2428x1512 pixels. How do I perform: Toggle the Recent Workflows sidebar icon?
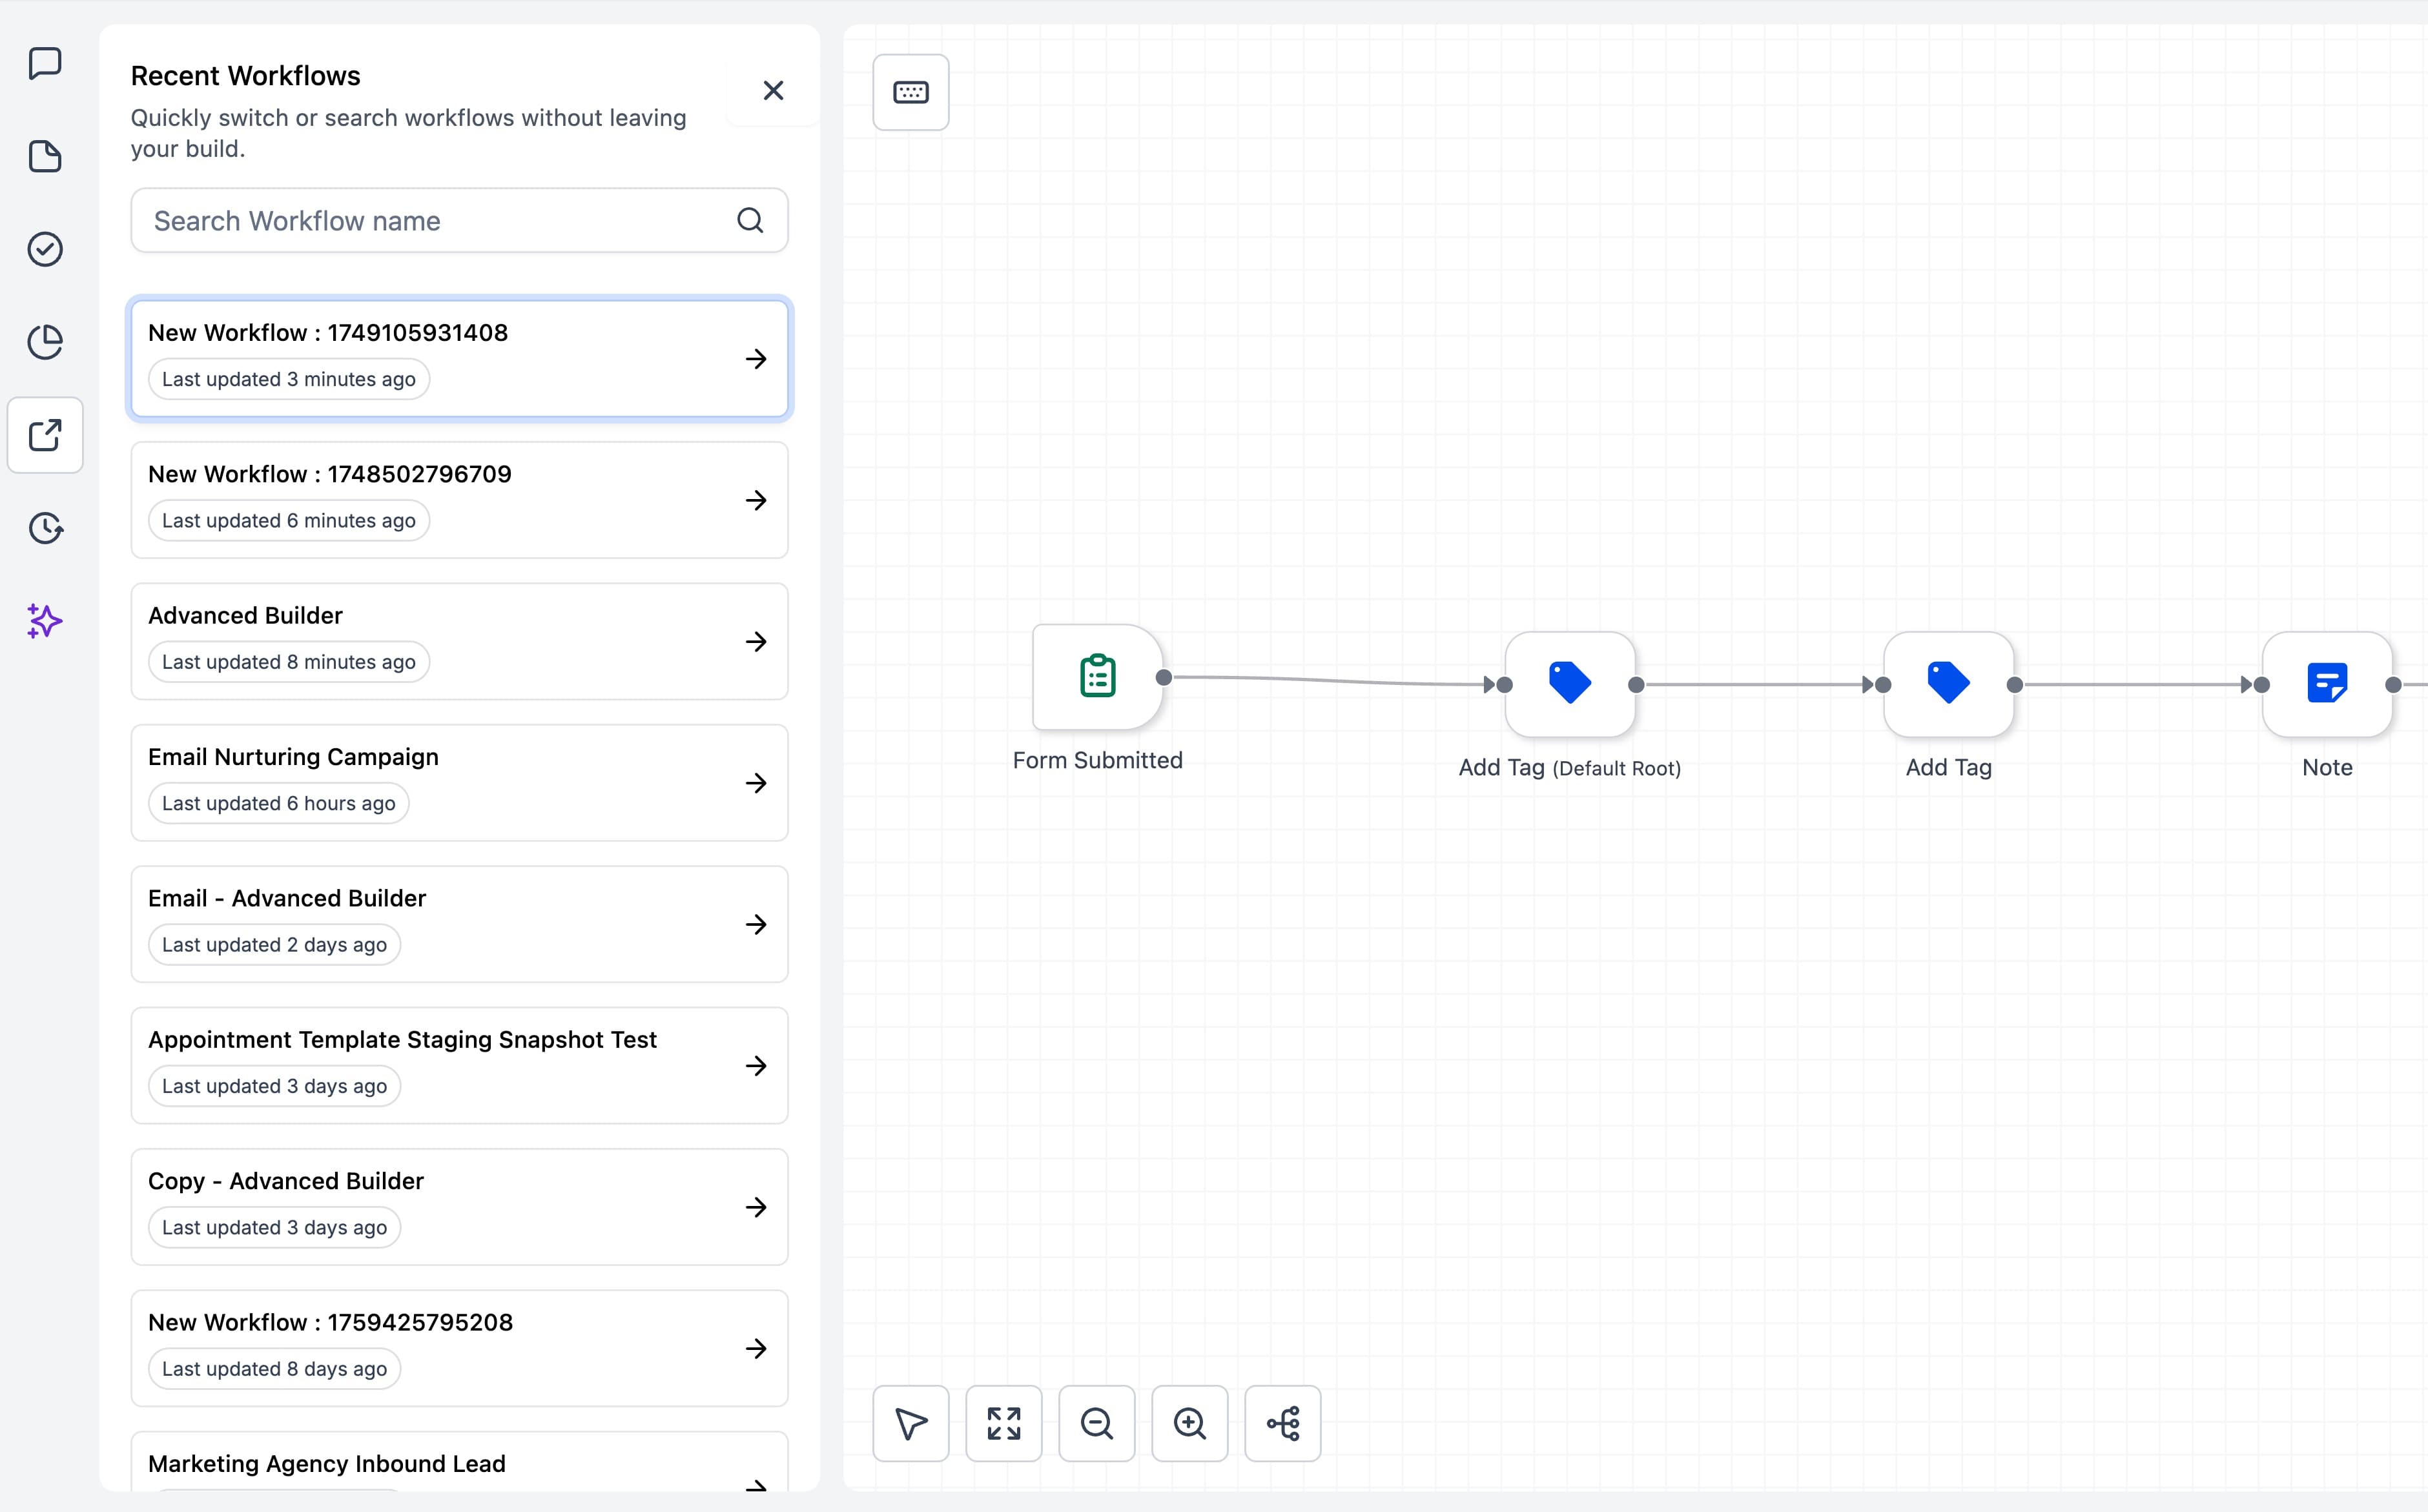(45, 435)
